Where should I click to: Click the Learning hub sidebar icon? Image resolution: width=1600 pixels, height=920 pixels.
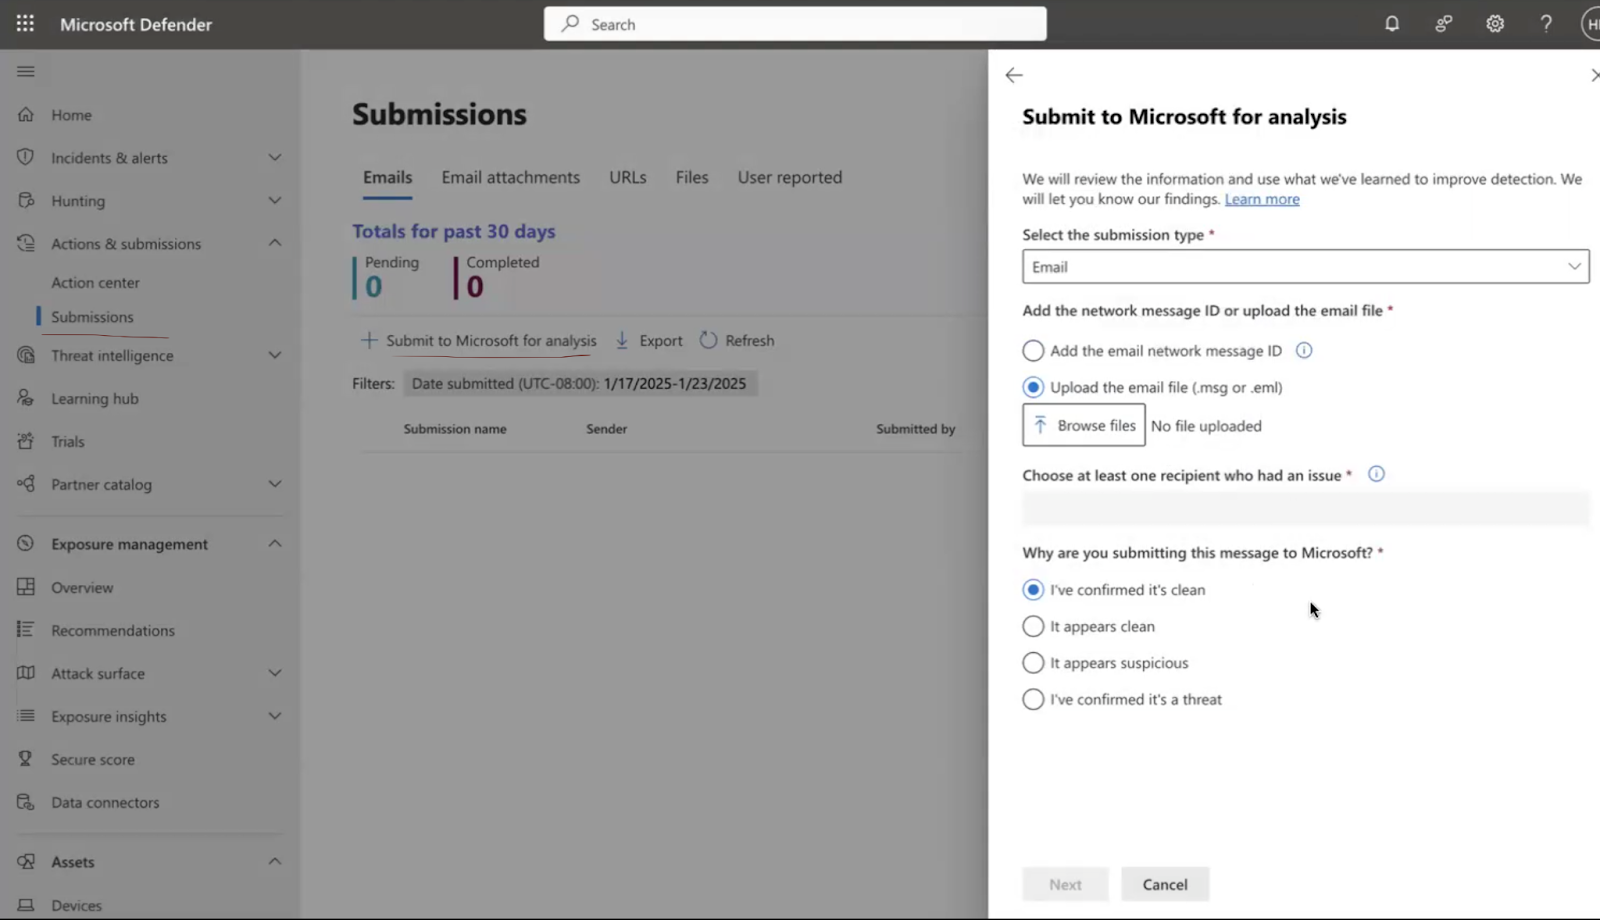coord(26,398)
